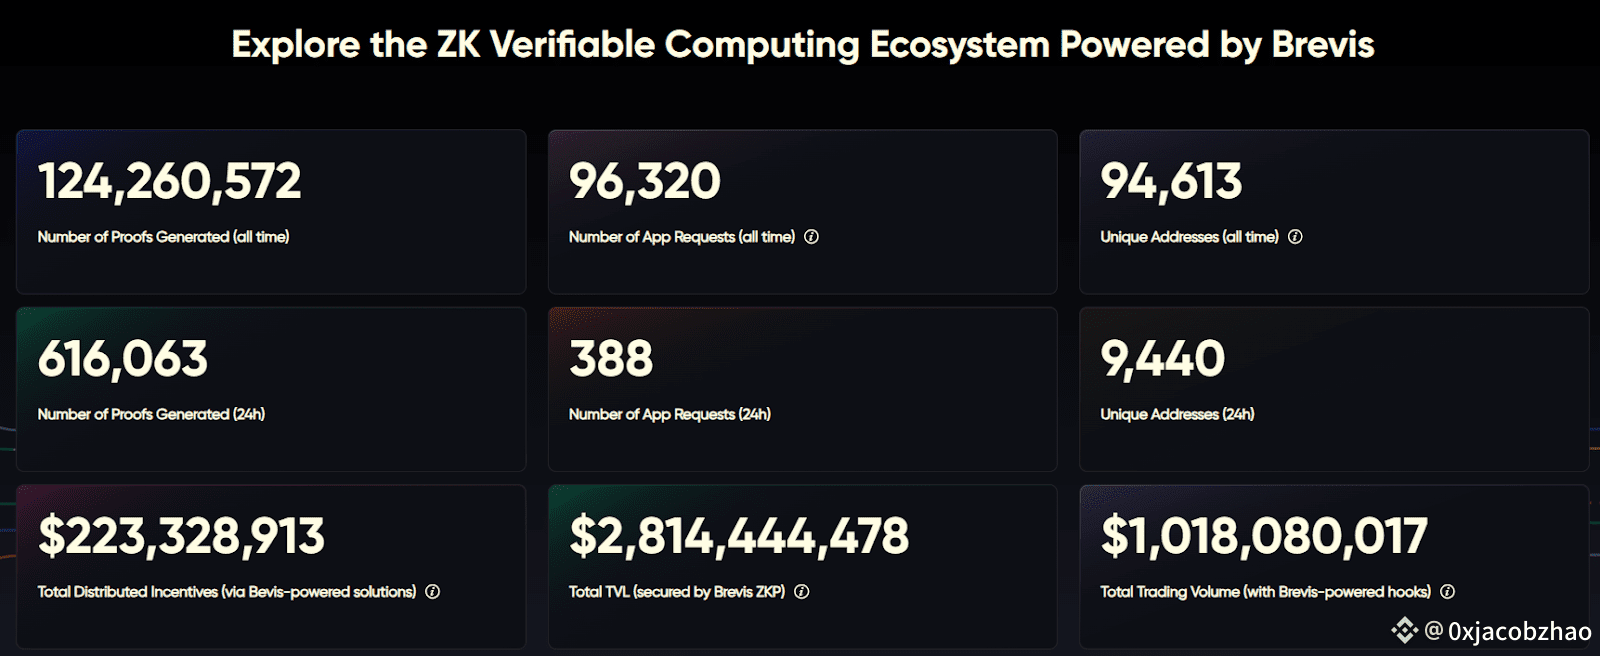The height and width of the screenshot is (656, 1600).
Task: Click the 616,063 proofs (24h) number
Action: pos(123,359)
